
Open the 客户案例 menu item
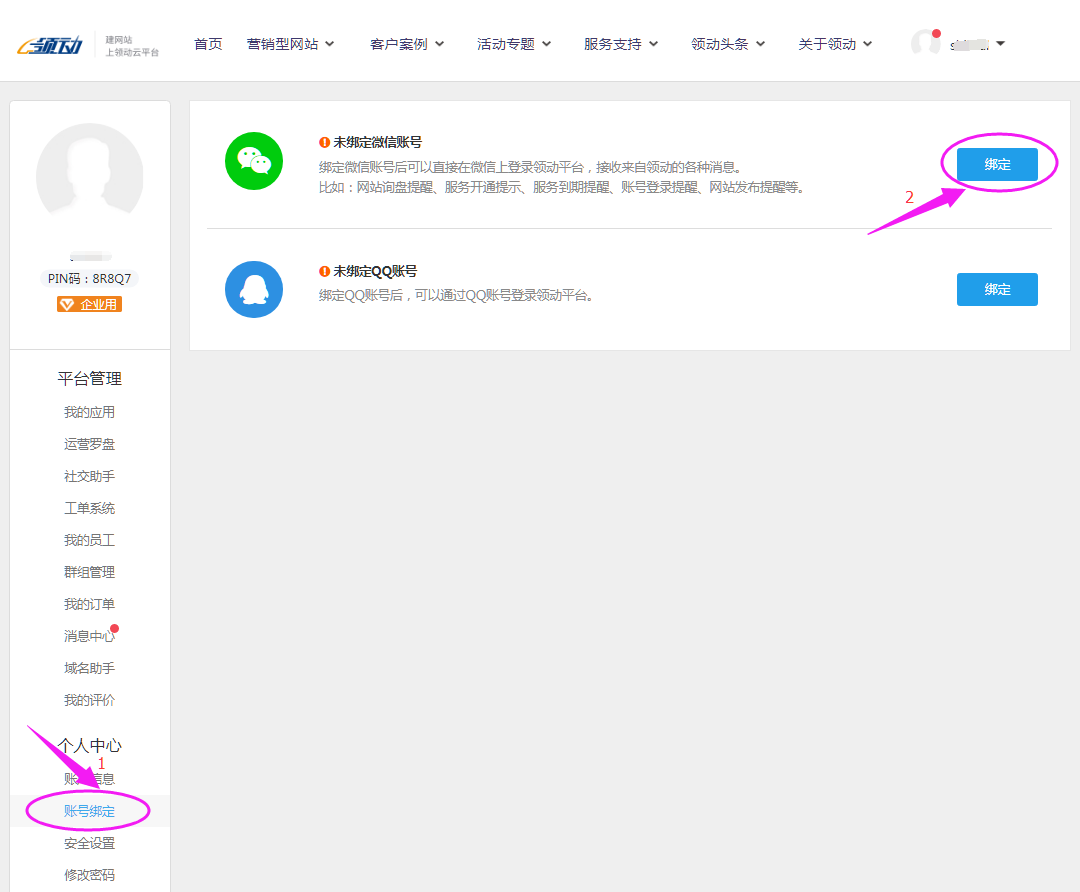coord(400,43)
